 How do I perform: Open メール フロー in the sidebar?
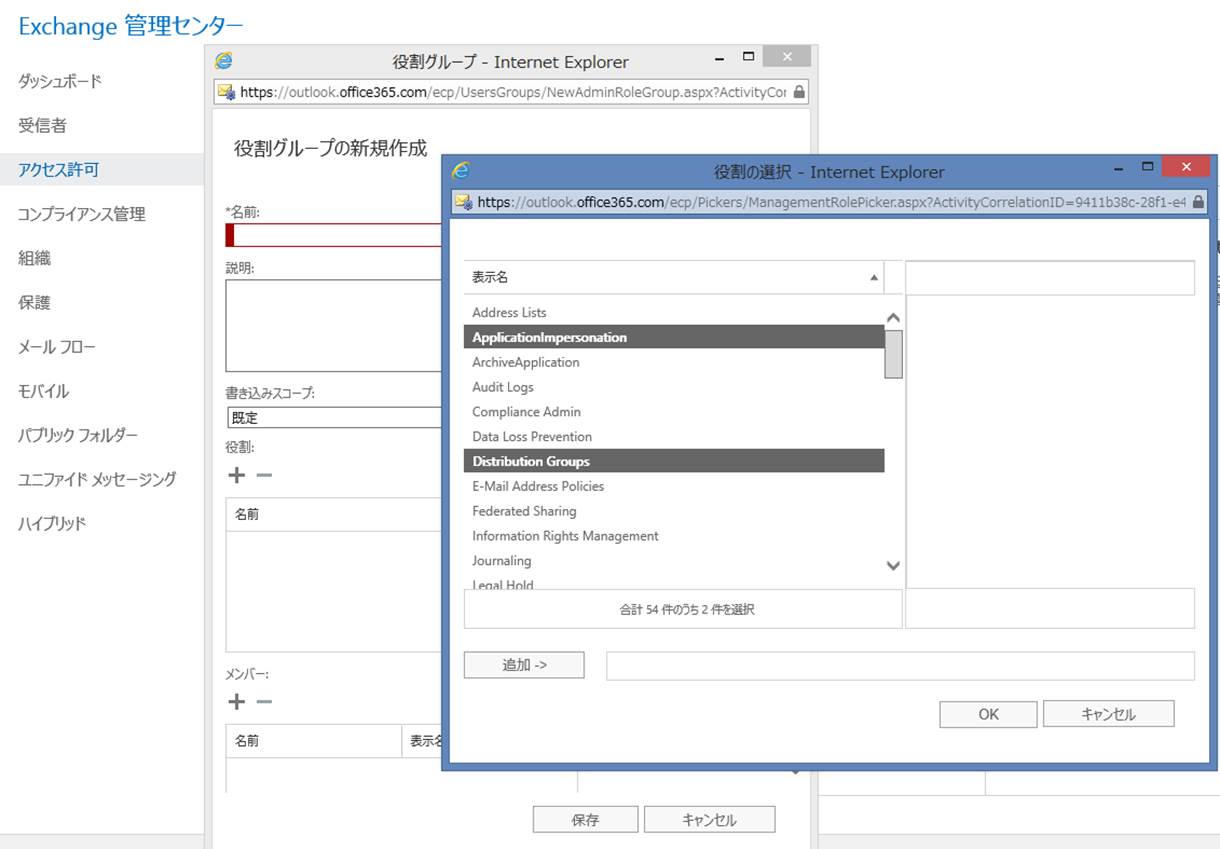(57, 347)
